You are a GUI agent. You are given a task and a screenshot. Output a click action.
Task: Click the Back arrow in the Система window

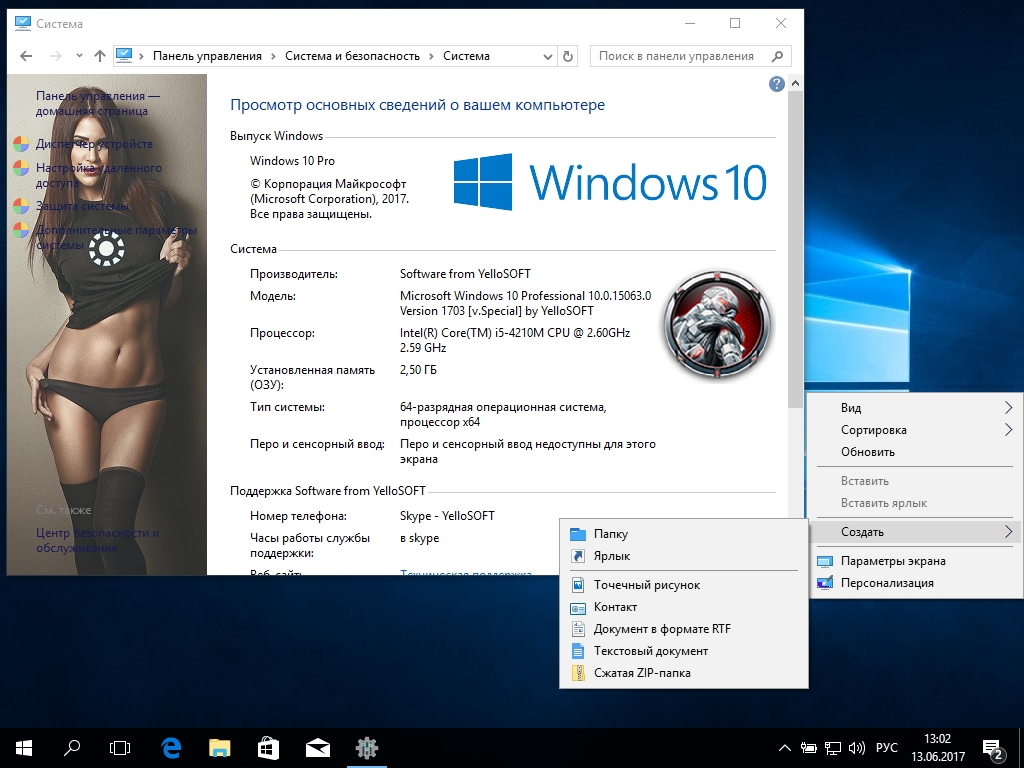26,56
